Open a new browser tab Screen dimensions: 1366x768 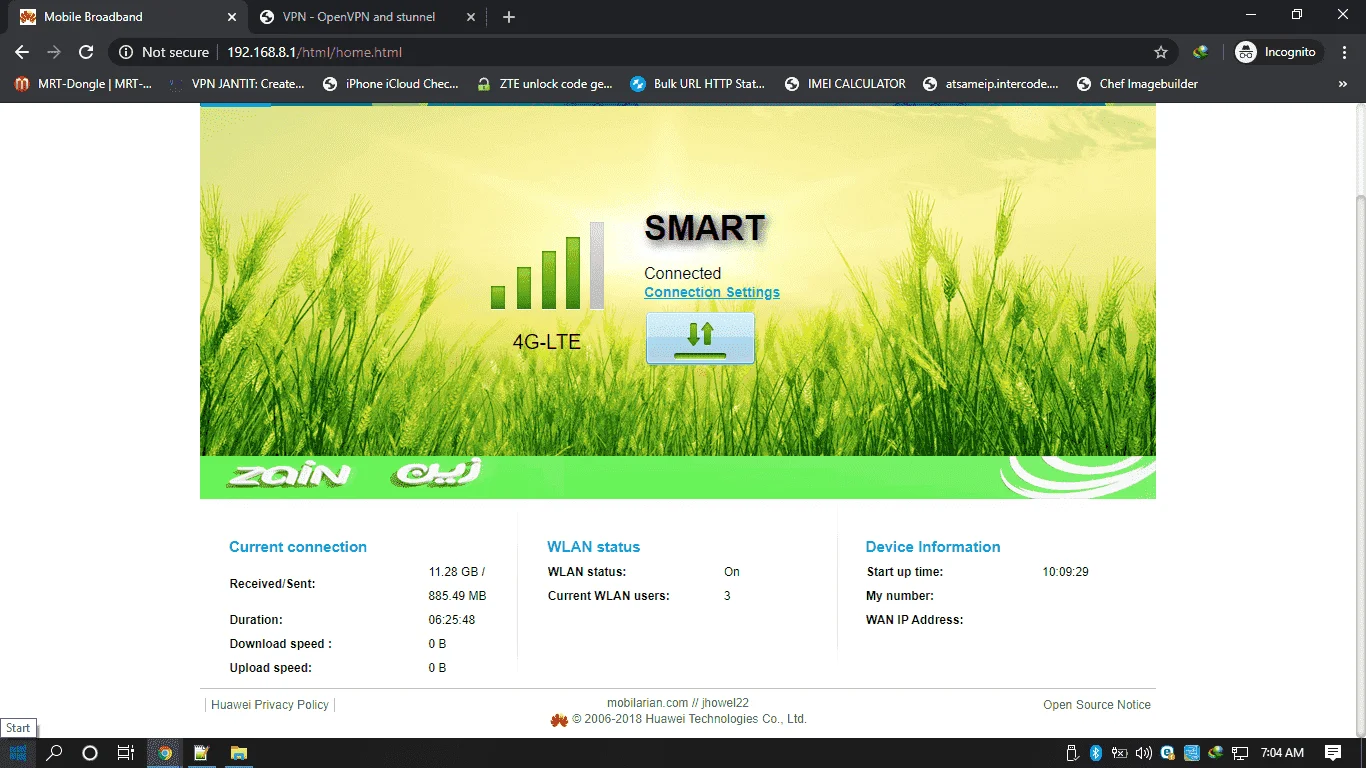pos(509,17)
